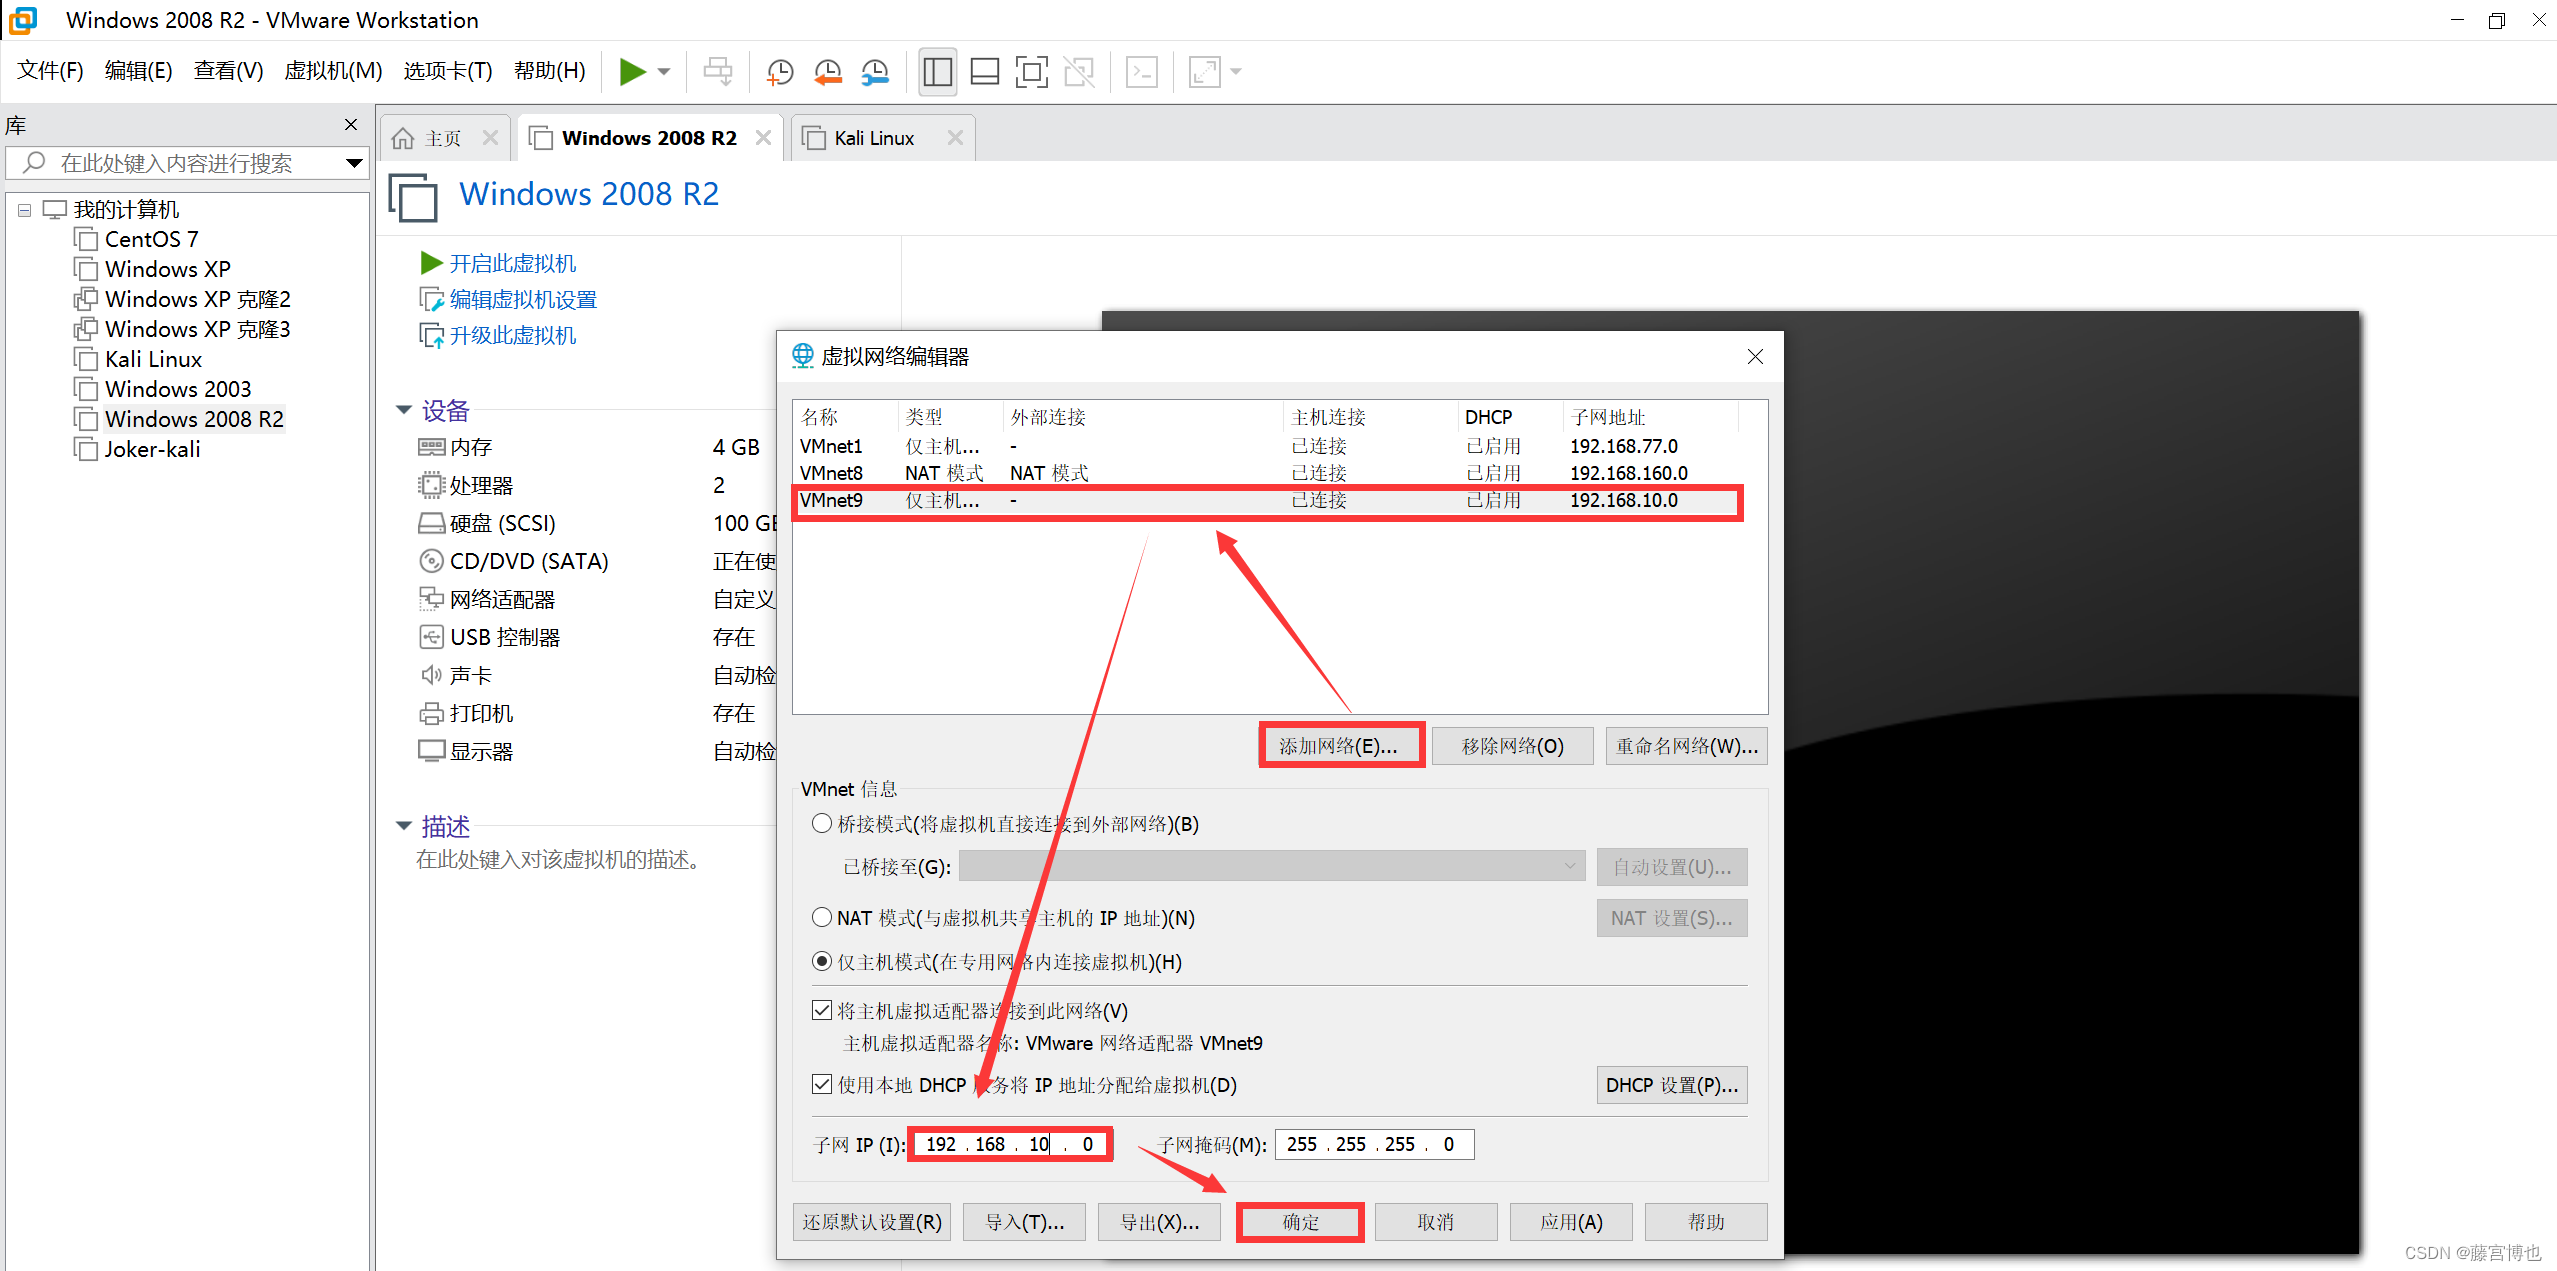Select Windows XP 克隆2 in the library
2557x1271 pixels.
point(197,299)
